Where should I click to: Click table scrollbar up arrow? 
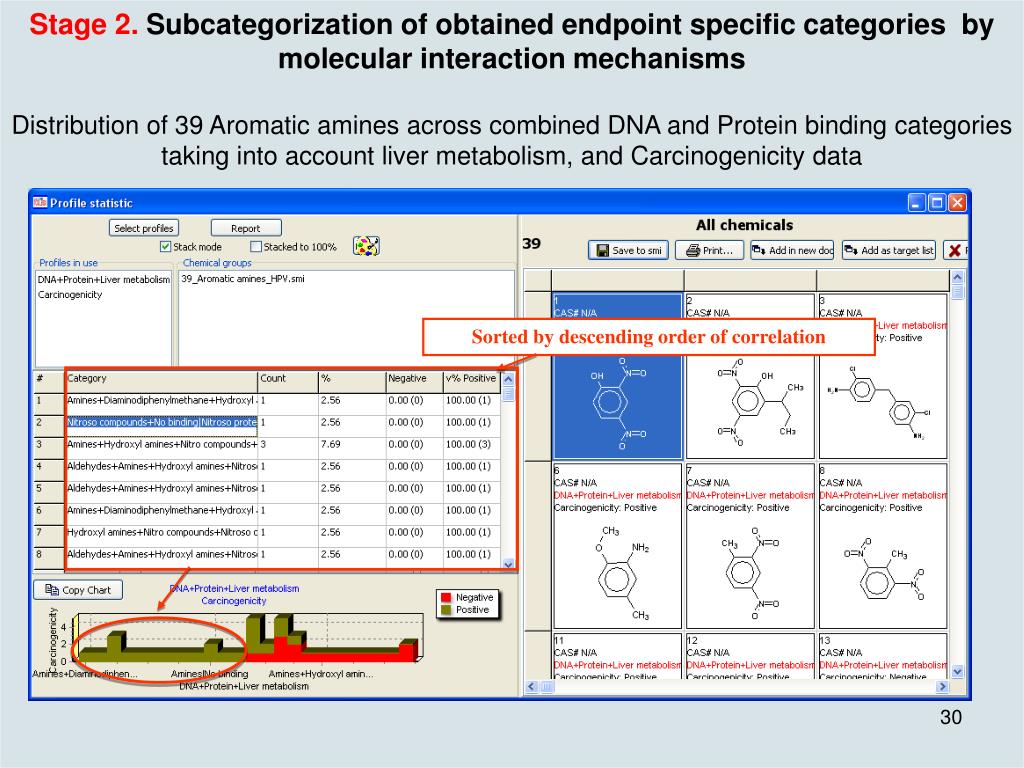click(509, 379)
